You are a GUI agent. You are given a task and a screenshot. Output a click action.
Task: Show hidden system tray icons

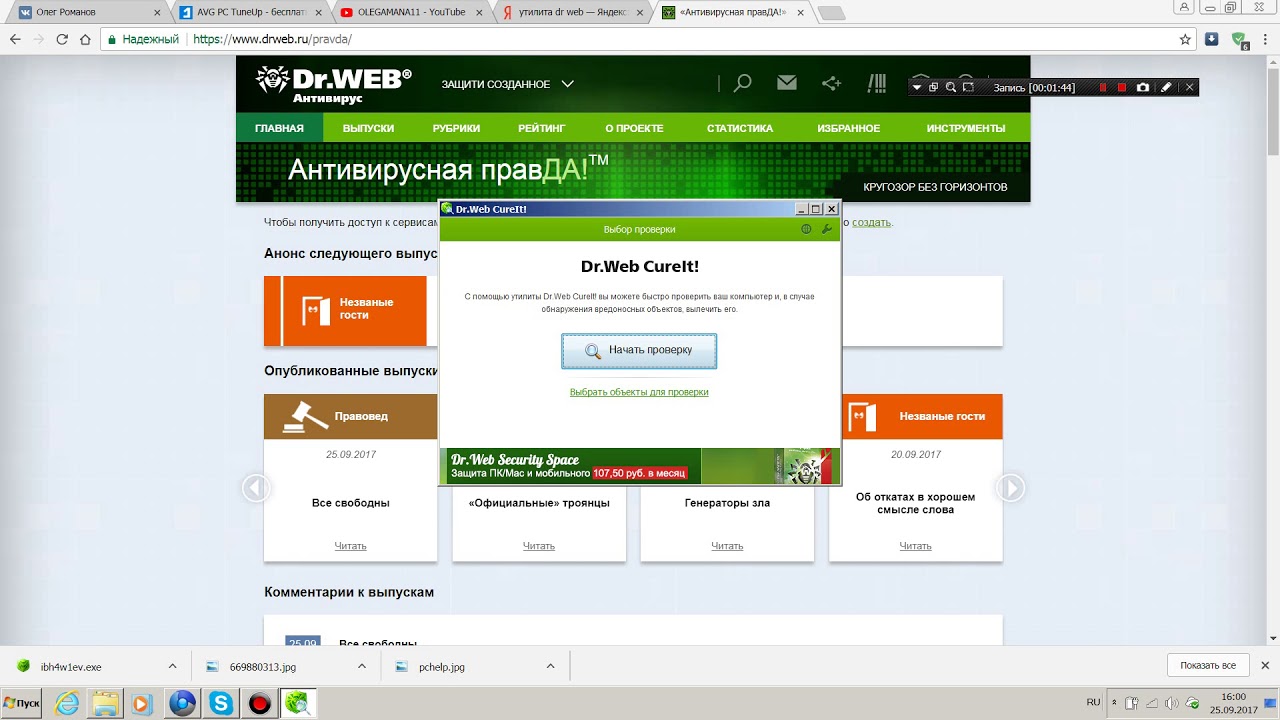coord(1113,703)
